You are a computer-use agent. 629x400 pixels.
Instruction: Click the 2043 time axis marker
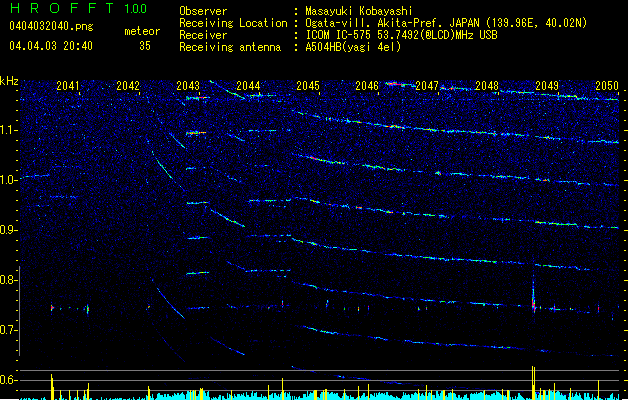(x=188, y=86)
